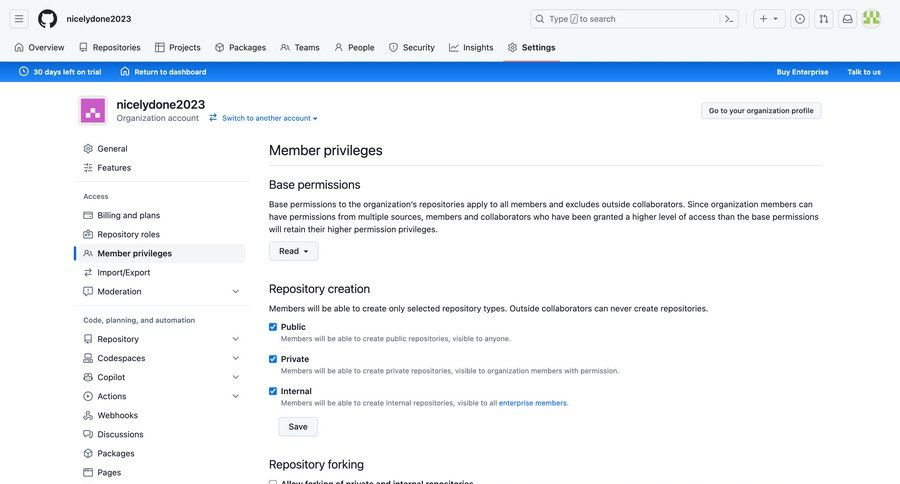Click the search magnifier icon
900x484 pixels.
click(x=540, y=19)
